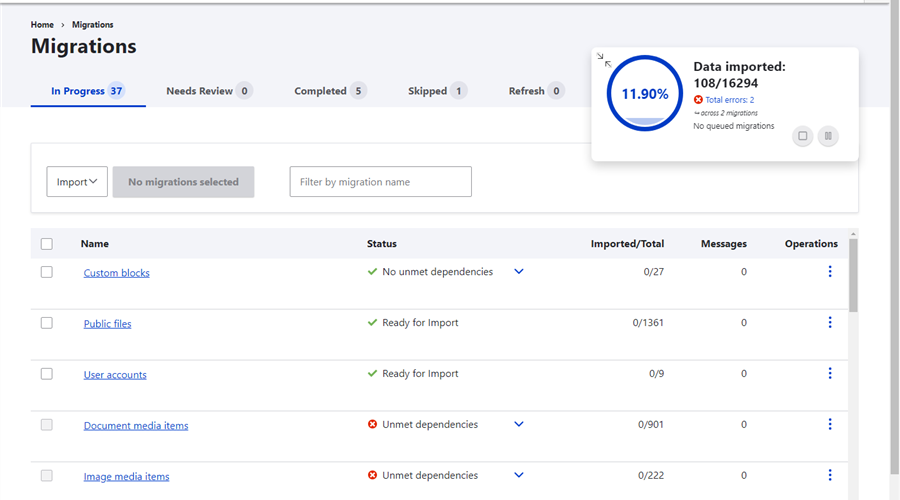Open the User accounts migration link

click(115, 375)
